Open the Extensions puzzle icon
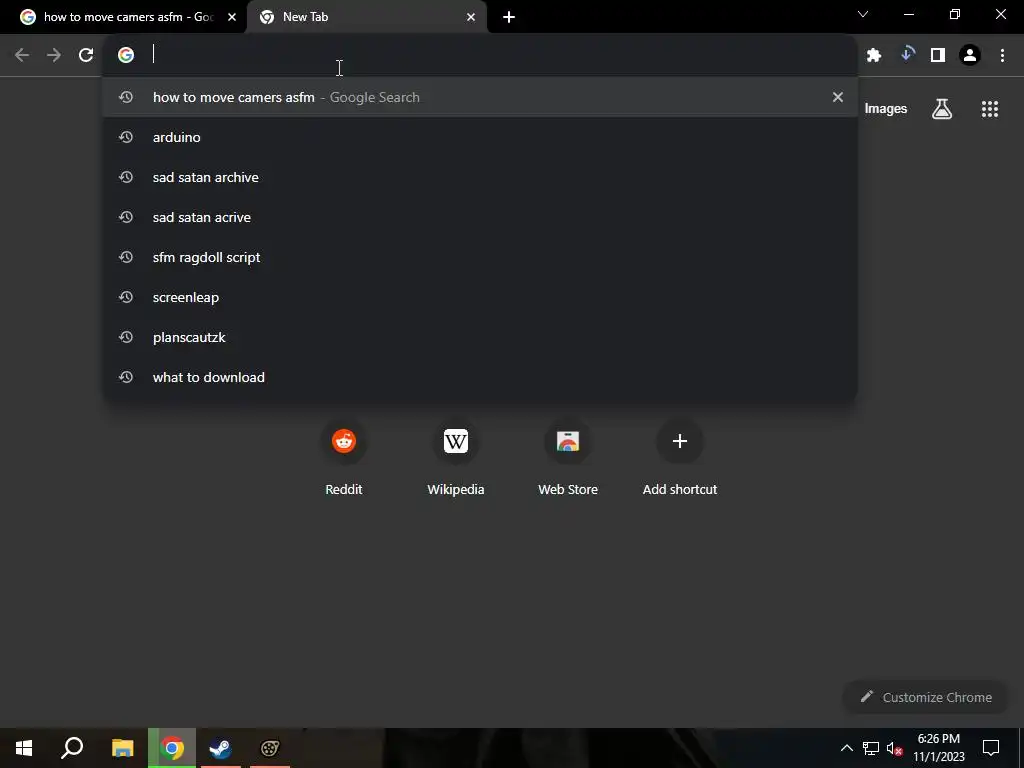Screen dimensions: 1024x768 874,56
